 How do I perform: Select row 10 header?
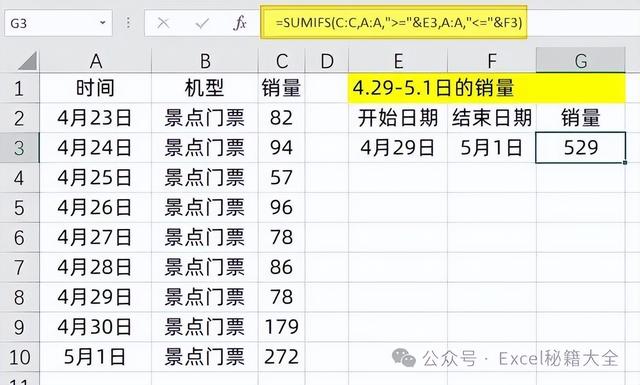(x=20, y=357)
